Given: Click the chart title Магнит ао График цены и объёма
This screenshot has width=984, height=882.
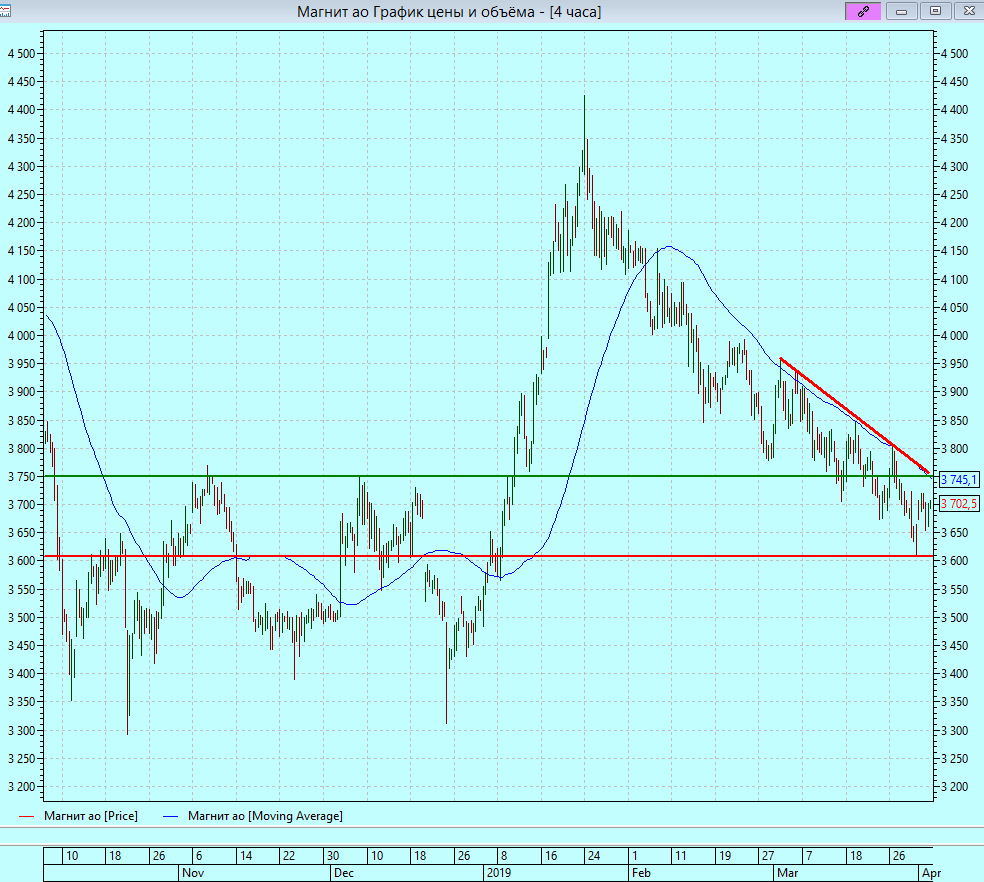Looking at the screenshot, I should pyautogui.click(x=415, y=12).
